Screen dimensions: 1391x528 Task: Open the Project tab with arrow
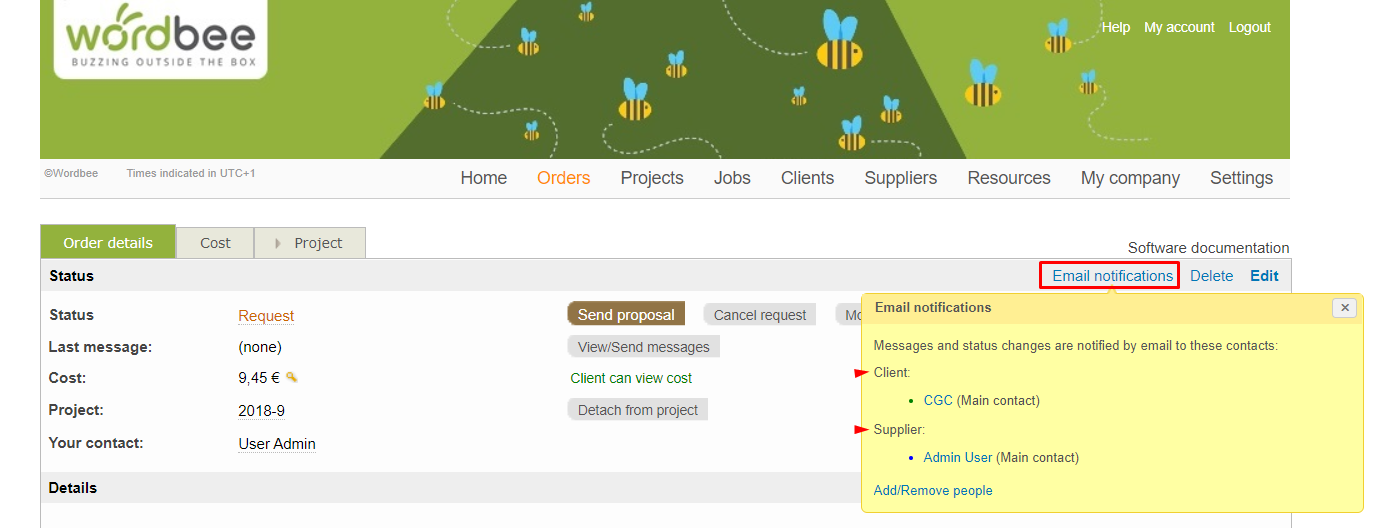(x=309, y=243)
